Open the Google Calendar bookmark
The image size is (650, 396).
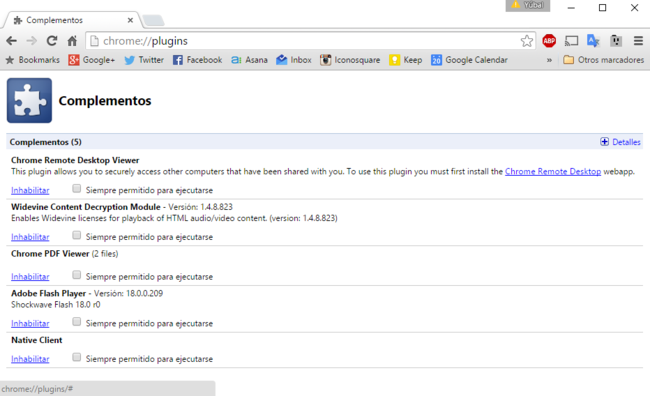click(469, 60)
